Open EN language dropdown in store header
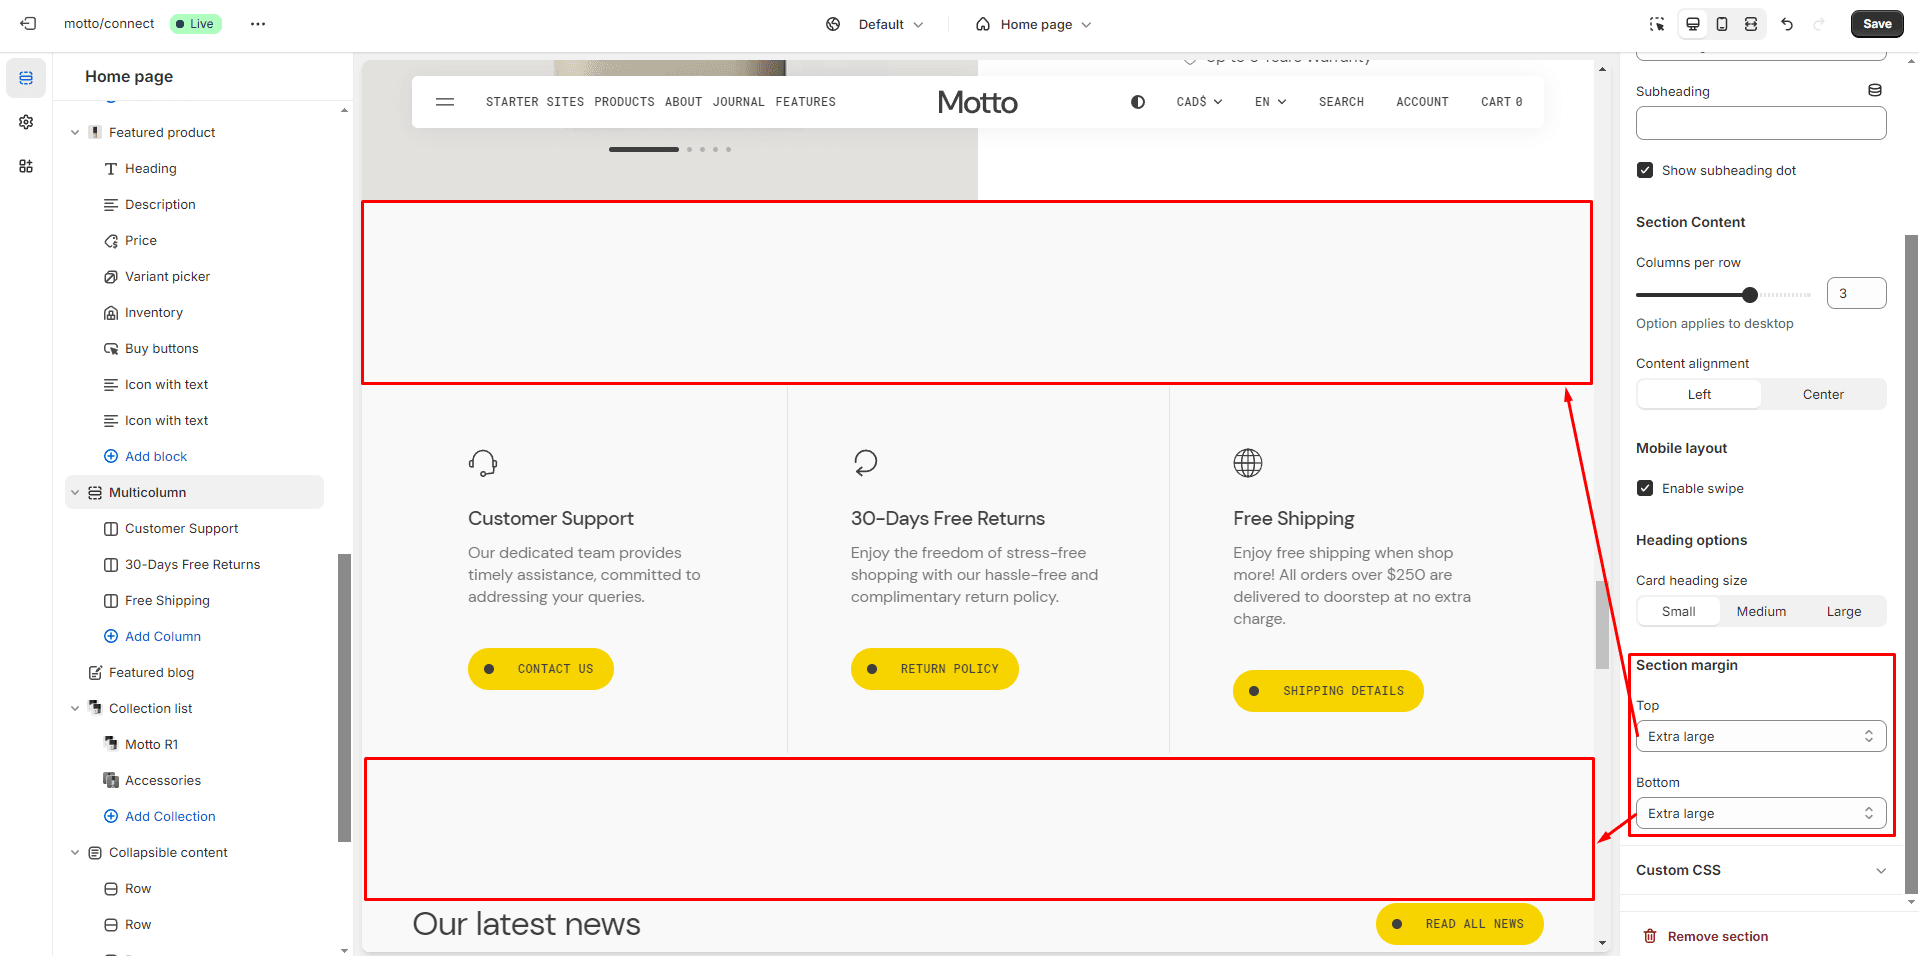 click(x=1270, y=102)
